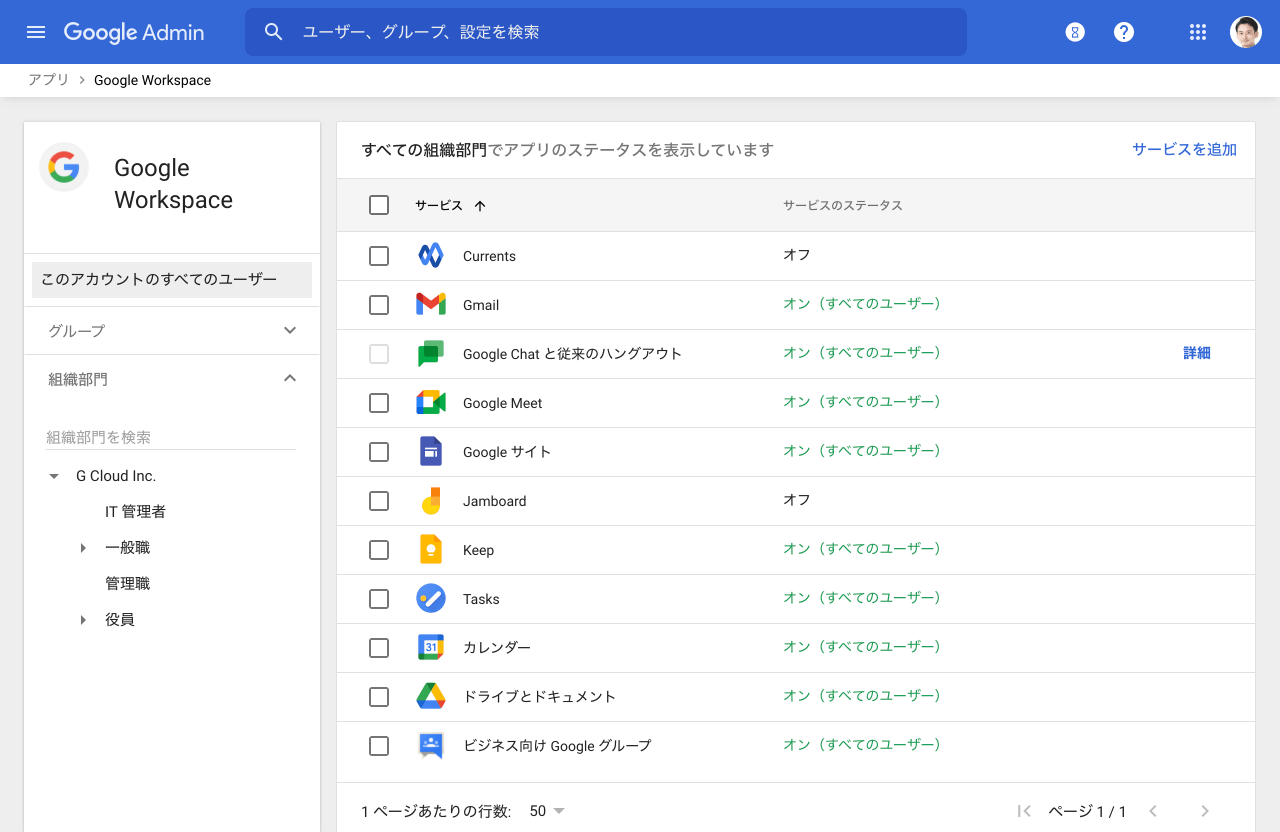Screen dimensions: 1280x832
Task: Click Currents status オフ
Action: coord(796,255)
